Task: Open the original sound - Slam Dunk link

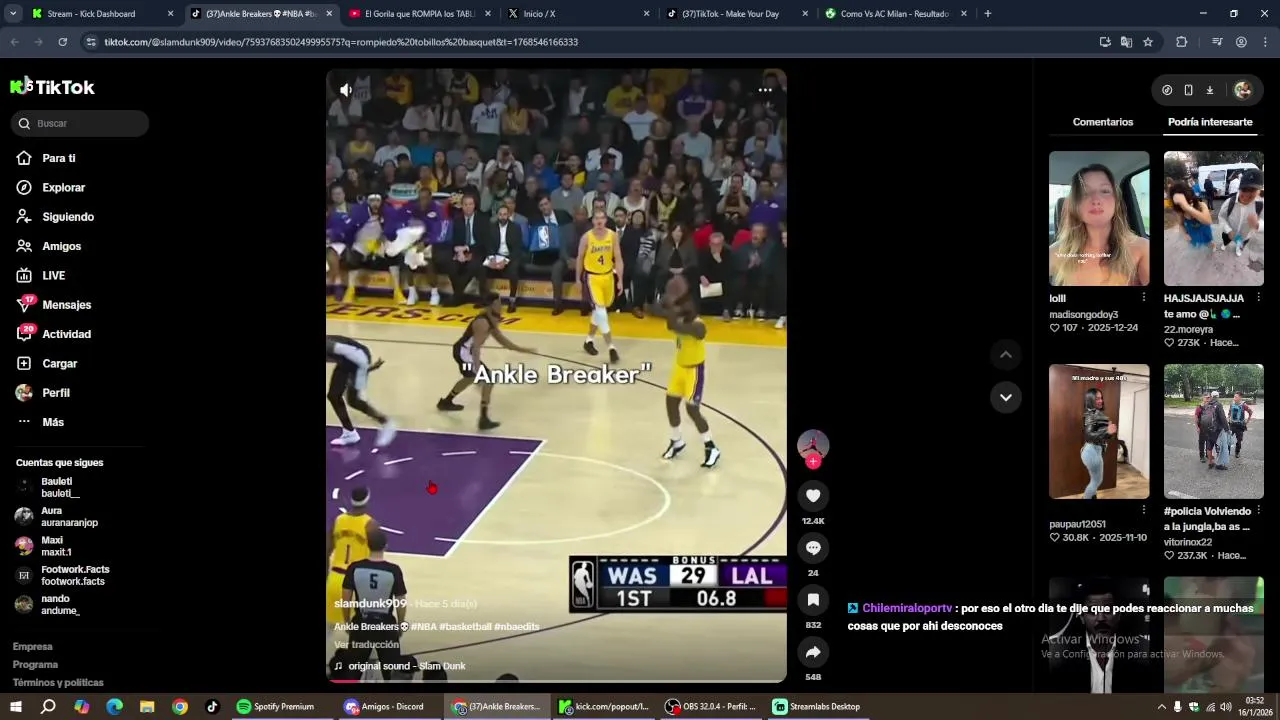Action: pyautogui.click(x=406, y=666)
